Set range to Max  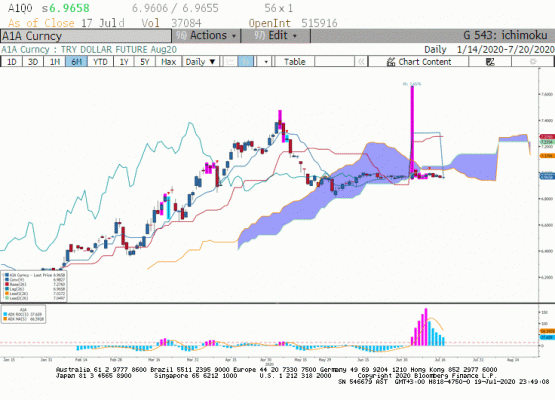168,62
